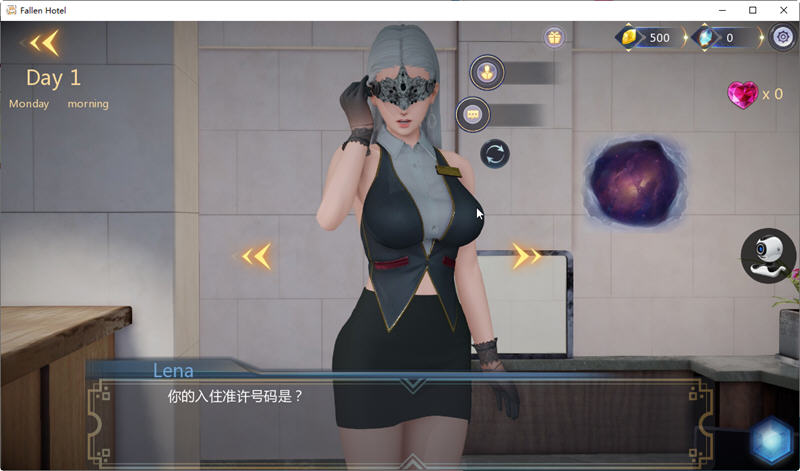Select next outfit with right golden arrows
This screenshot has width=800, height=471.
click(x=527, y=256)
